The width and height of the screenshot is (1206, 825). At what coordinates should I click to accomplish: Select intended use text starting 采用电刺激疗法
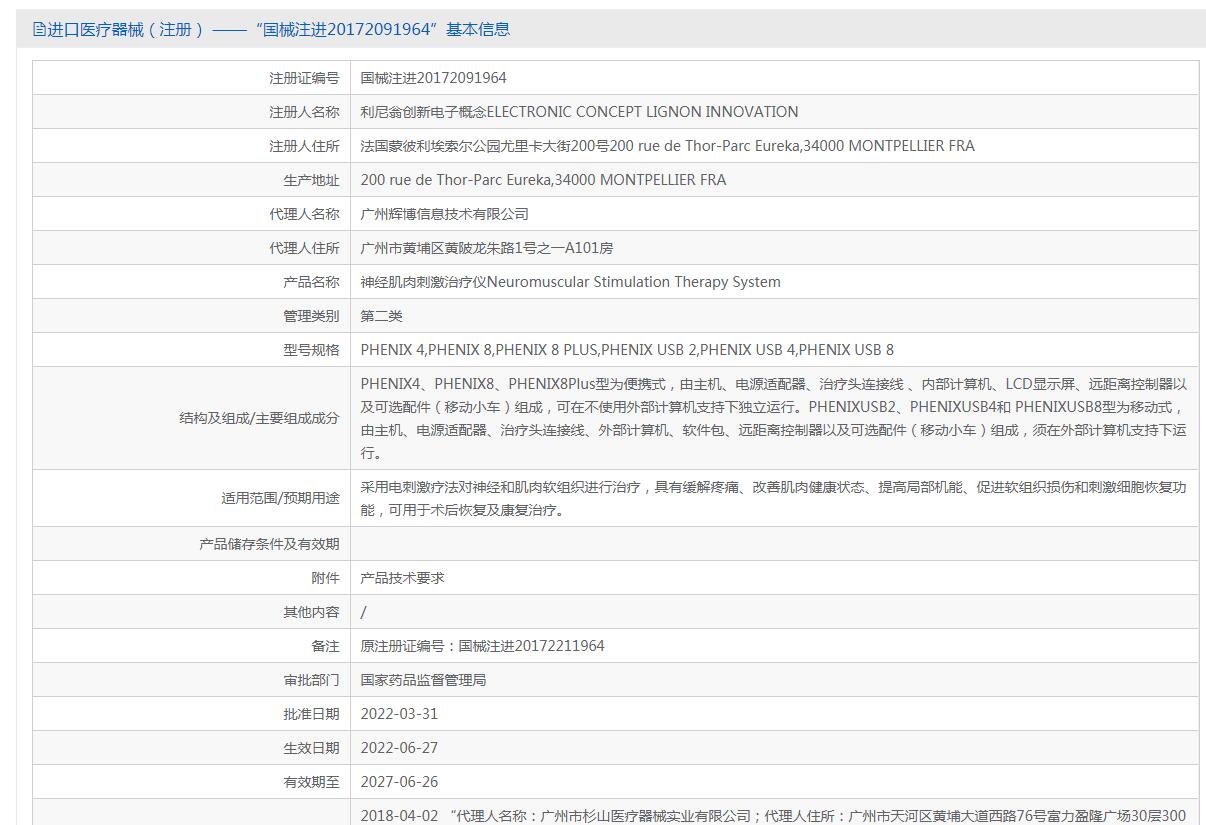[774, 498]
